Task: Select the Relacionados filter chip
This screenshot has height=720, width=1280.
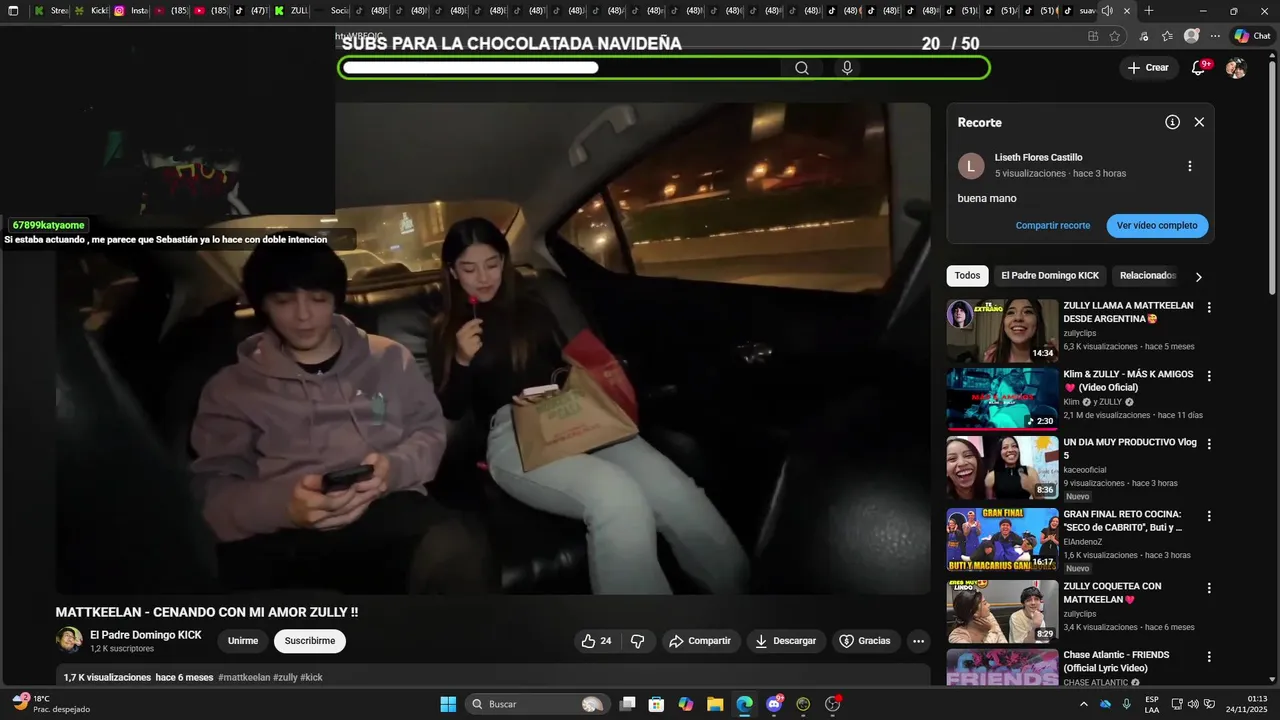Action: (1148, 276)
